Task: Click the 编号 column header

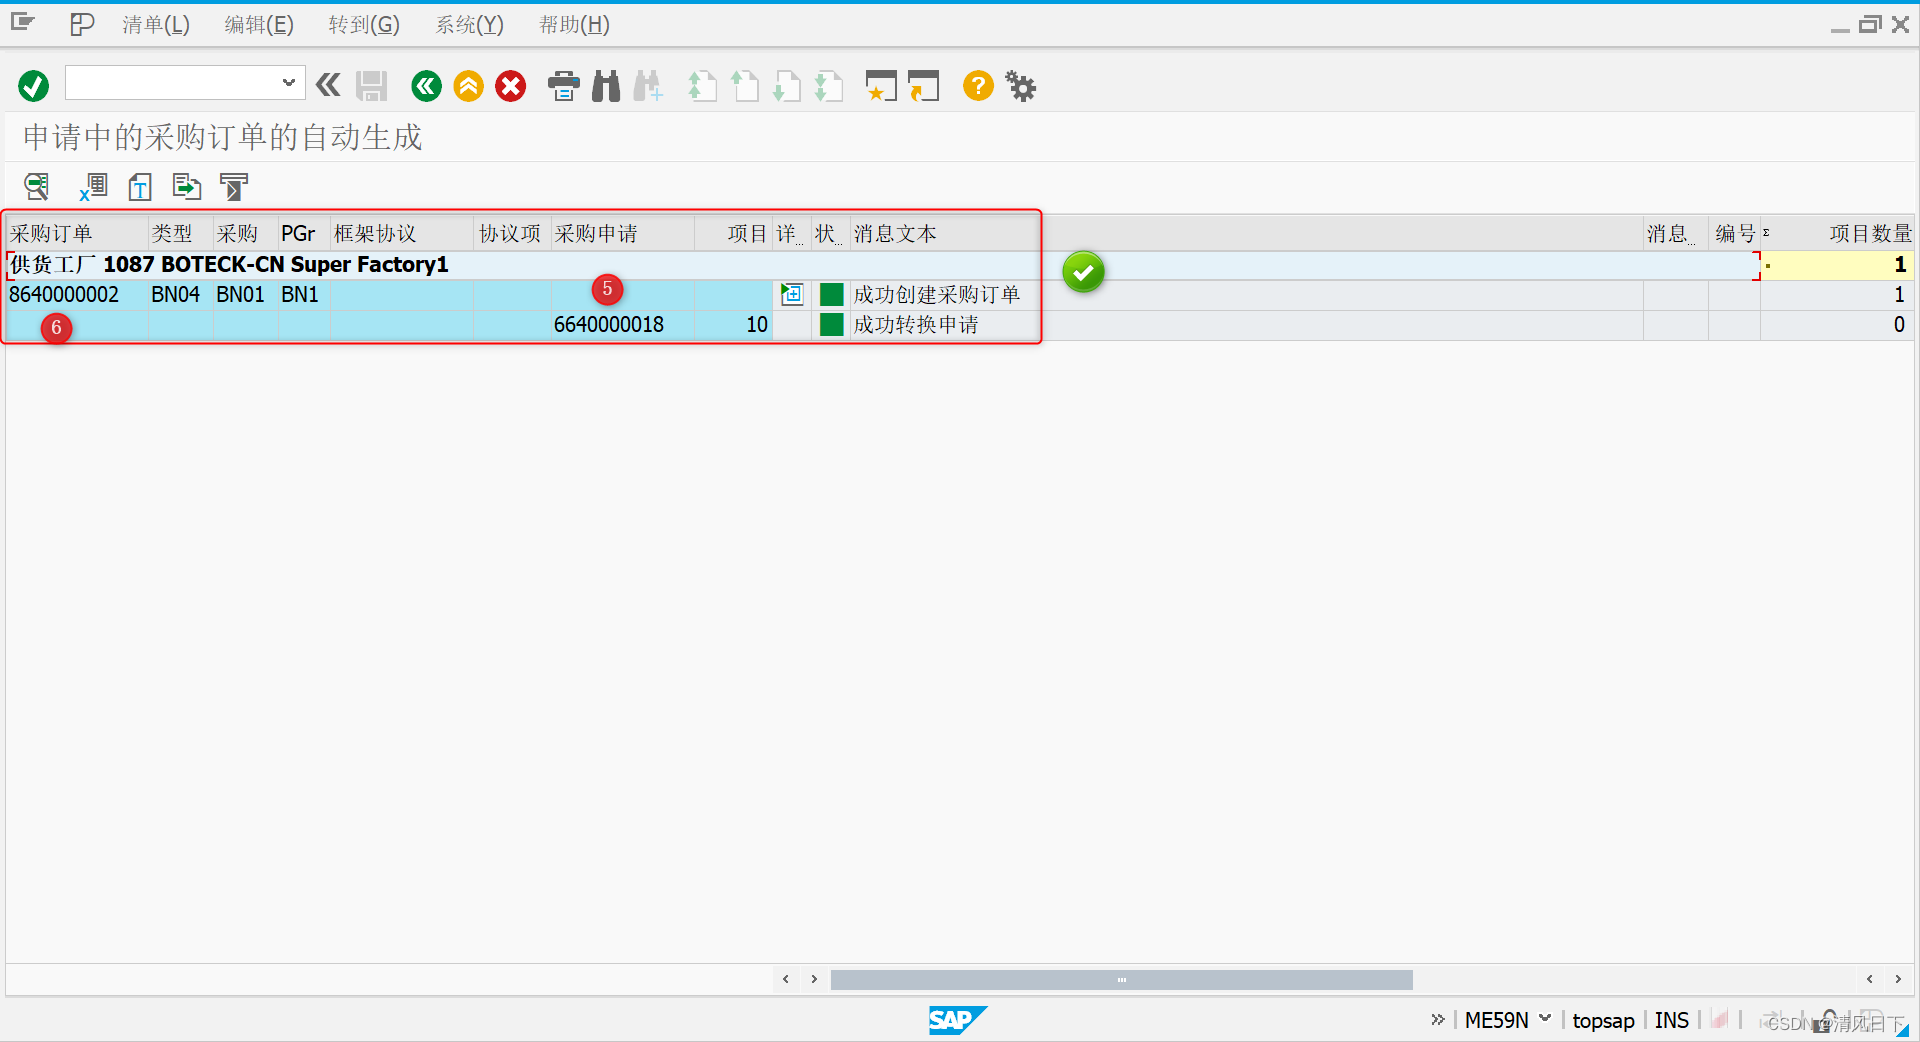Action: [1735, 233]
